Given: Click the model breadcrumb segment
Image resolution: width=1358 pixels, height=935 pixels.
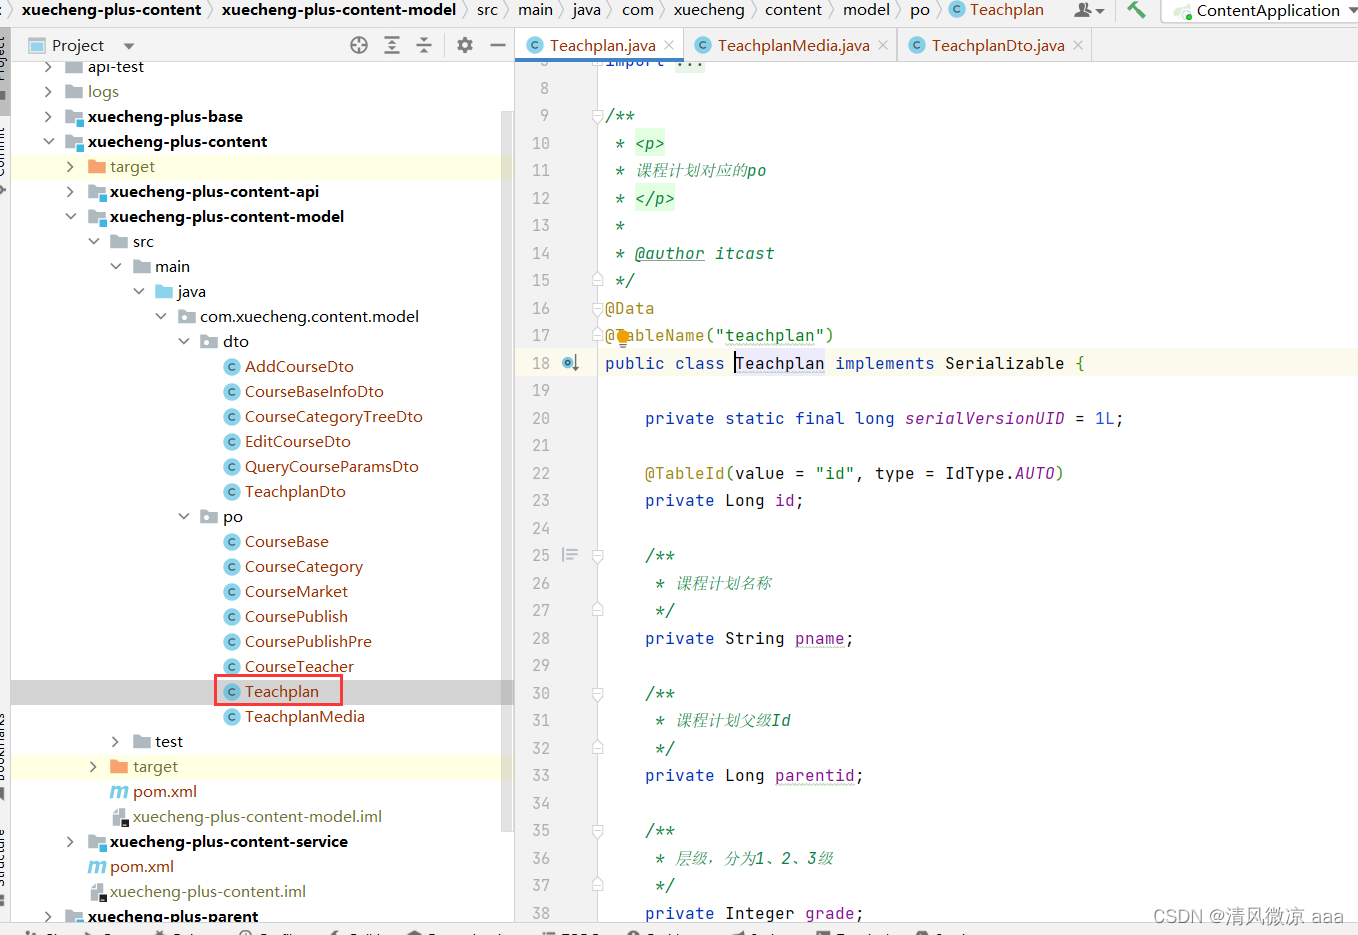Looking at the screenshot, I should (866, 10).
